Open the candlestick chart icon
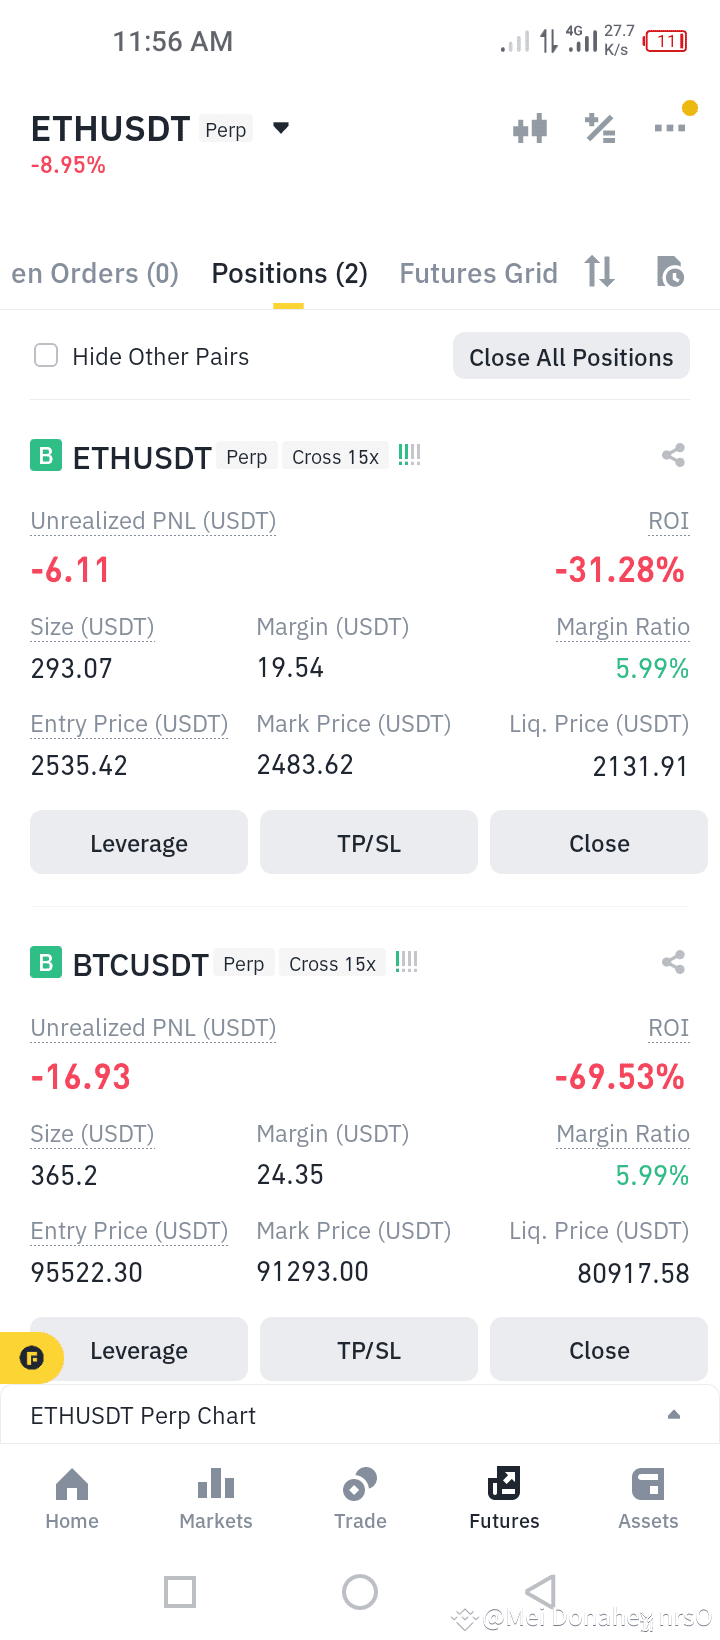The height and width of the screenshot is (1640, 720). point(530,128)
